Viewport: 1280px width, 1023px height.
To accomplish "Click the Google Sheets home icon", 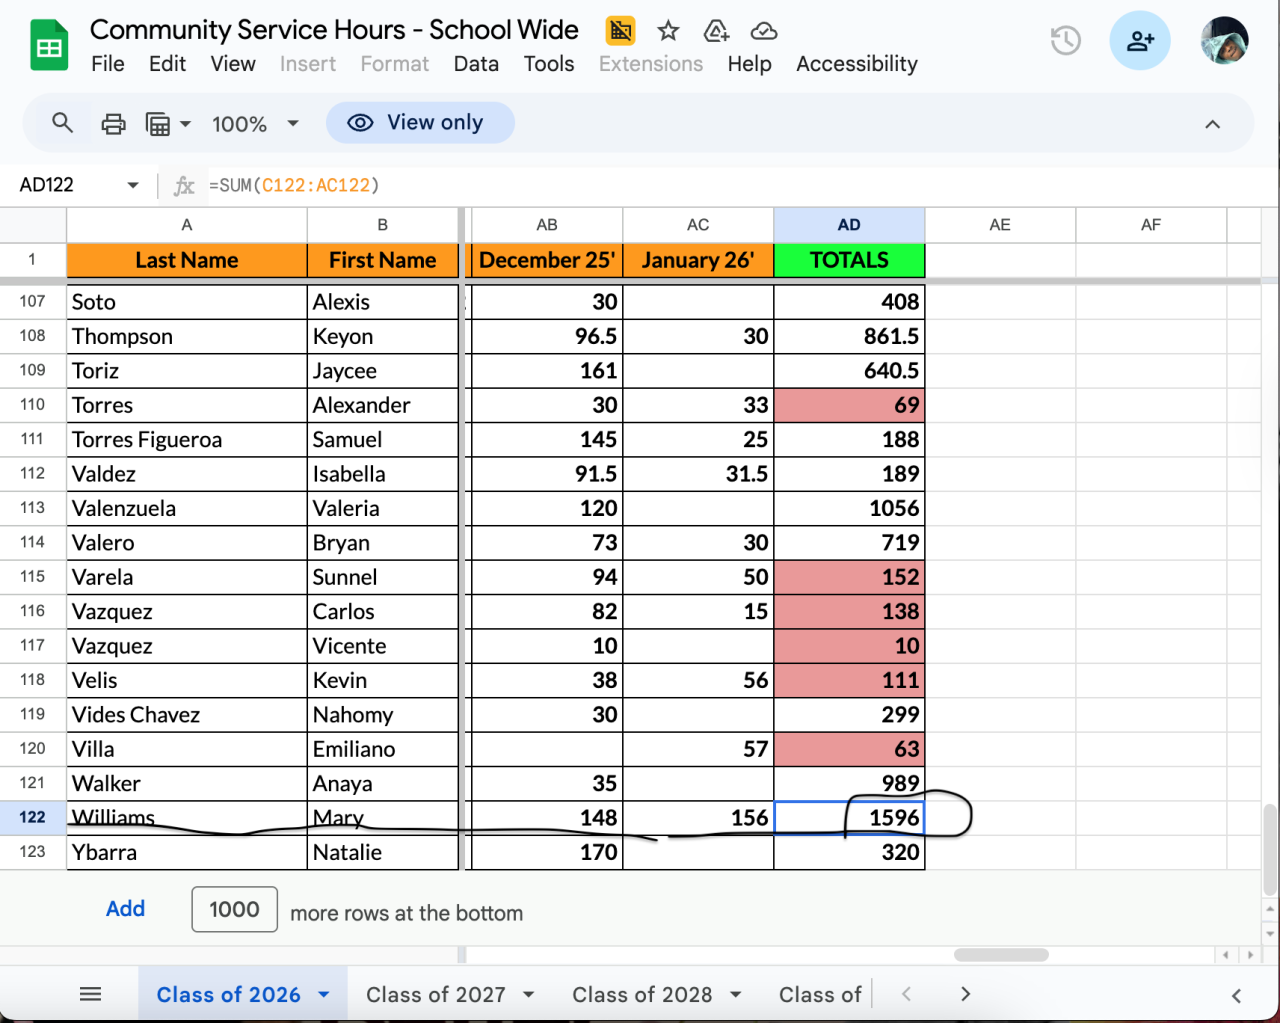I will [x=49, y=47].
